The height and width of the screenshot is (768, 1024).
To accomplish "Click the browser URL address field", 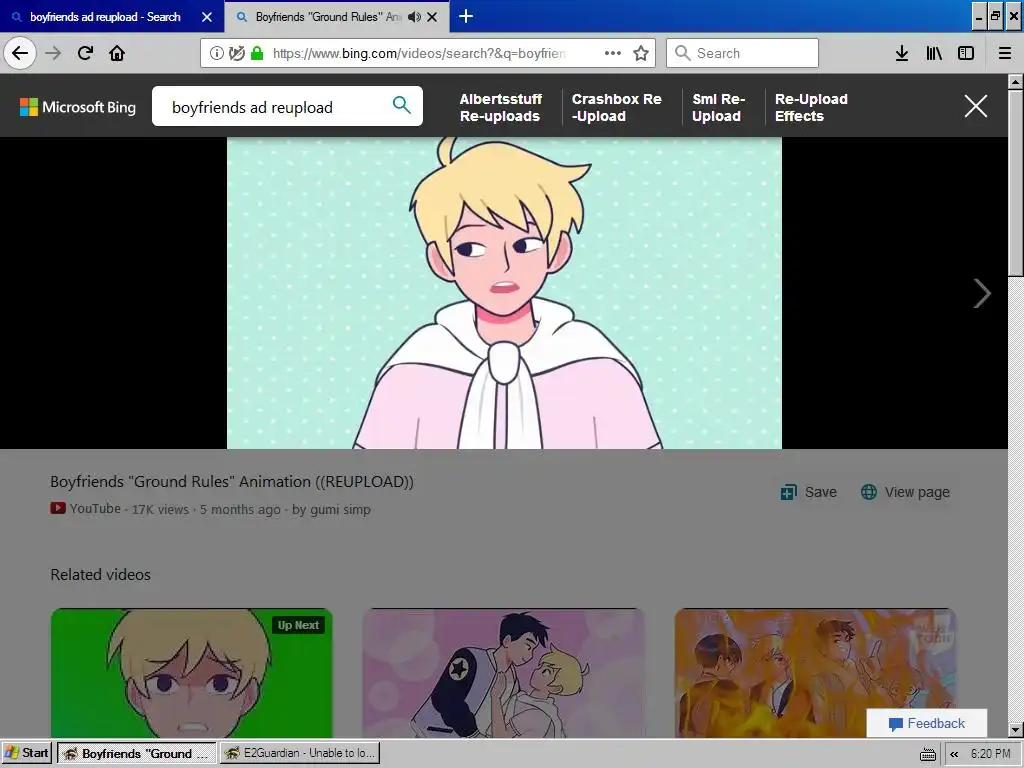I will (x=418, y=53).
